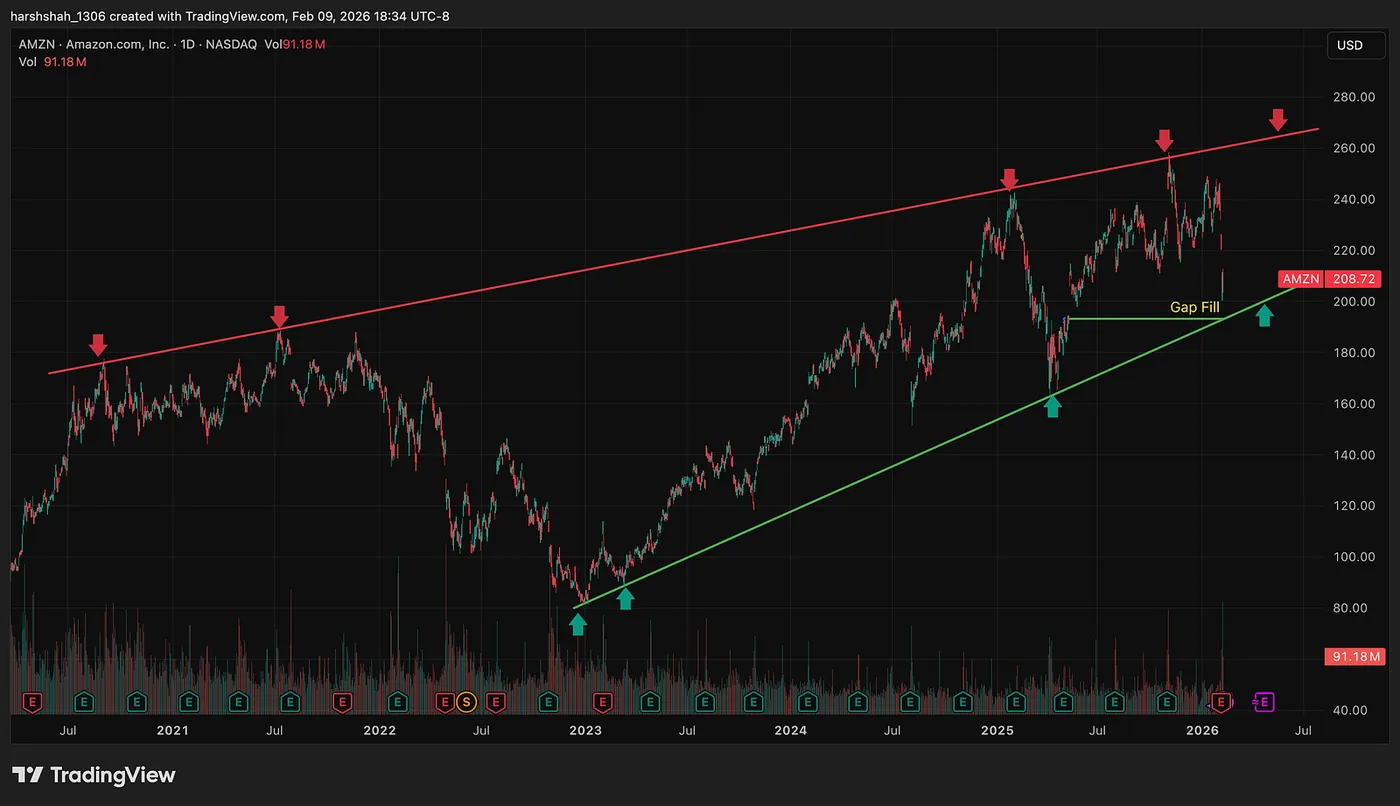Viewport: 1400px width, 806px height.
Task: Click the 1D interval in chart header
Action: click(x=189, y=44)
